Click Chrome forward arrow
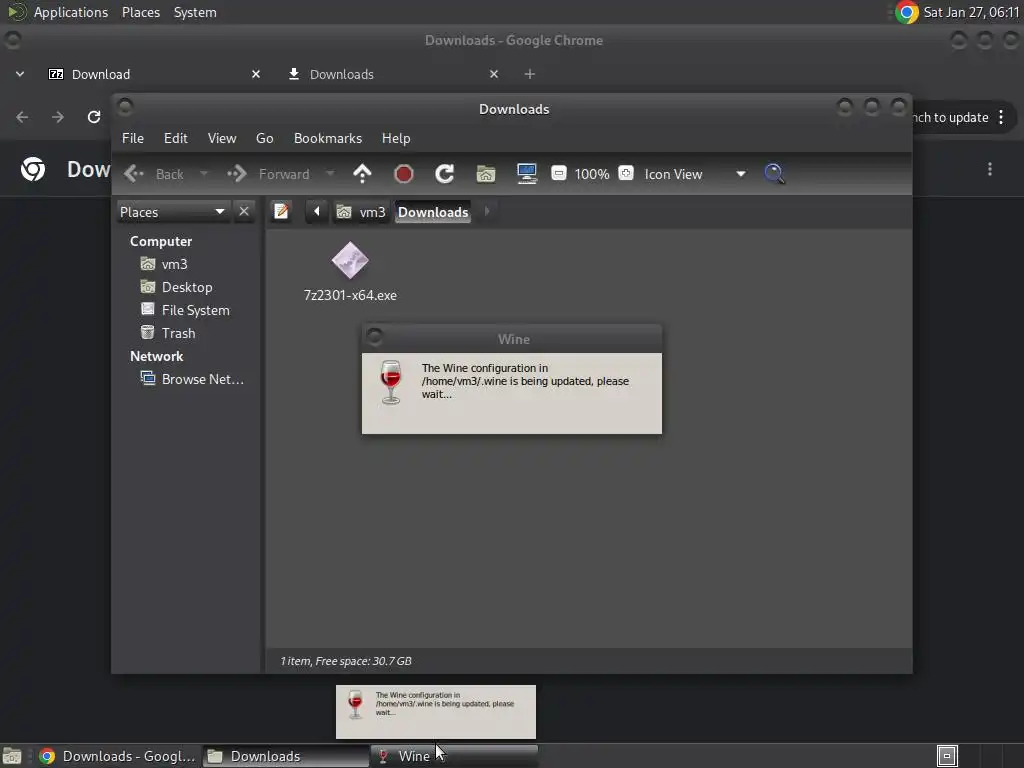 [x=58, y=117]
